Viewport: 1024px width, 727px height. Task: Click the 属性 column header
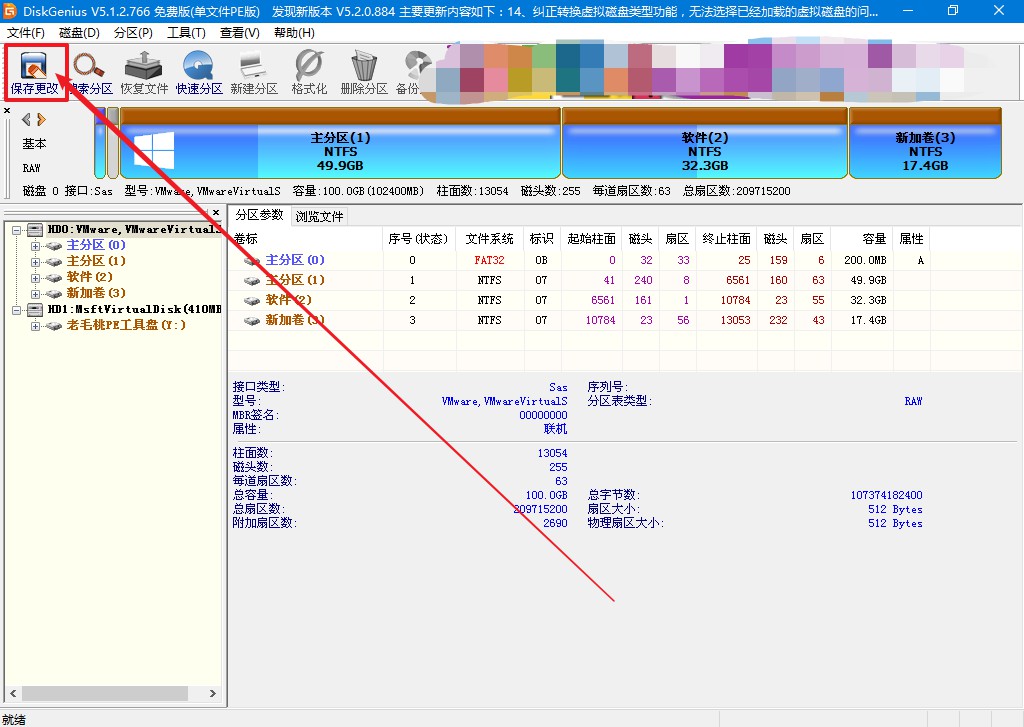coord(911,239)
